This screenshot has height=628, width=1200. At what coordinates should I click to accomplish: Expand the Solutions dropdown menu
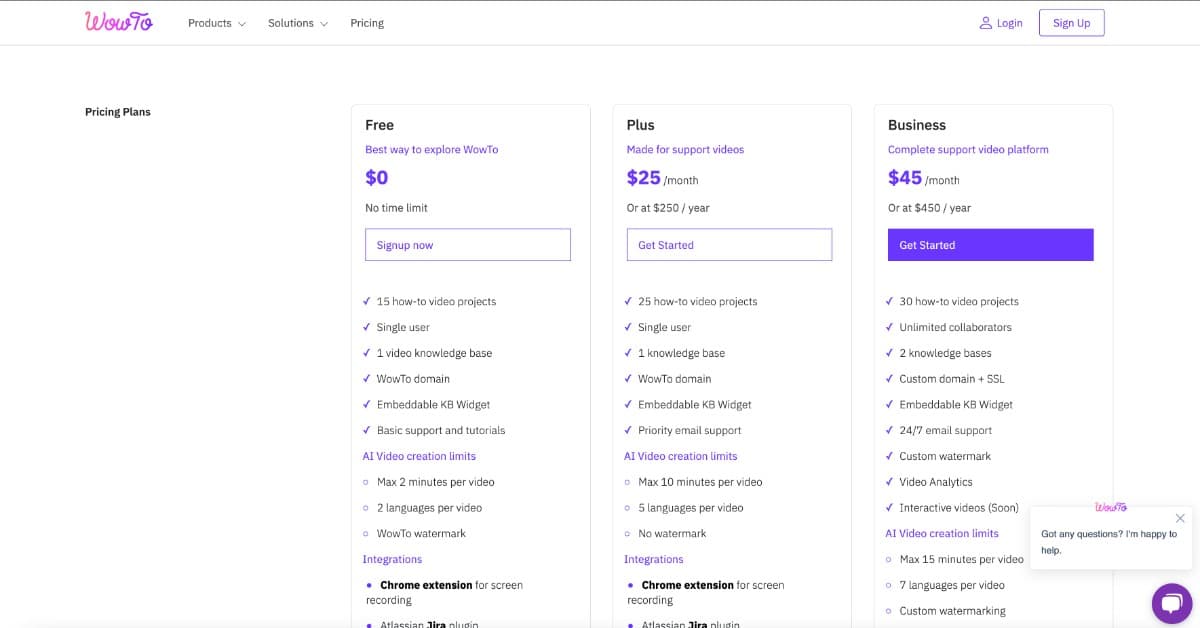[298, 23]
